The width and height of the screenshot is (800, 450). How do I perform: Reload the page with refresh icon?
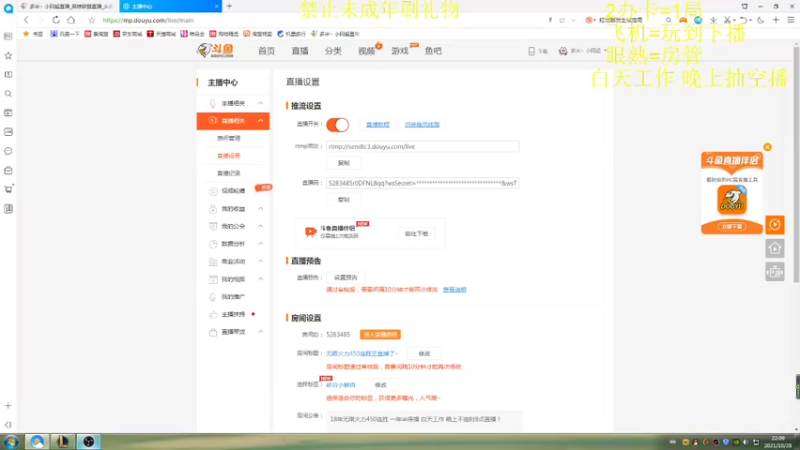coord(56,20)
